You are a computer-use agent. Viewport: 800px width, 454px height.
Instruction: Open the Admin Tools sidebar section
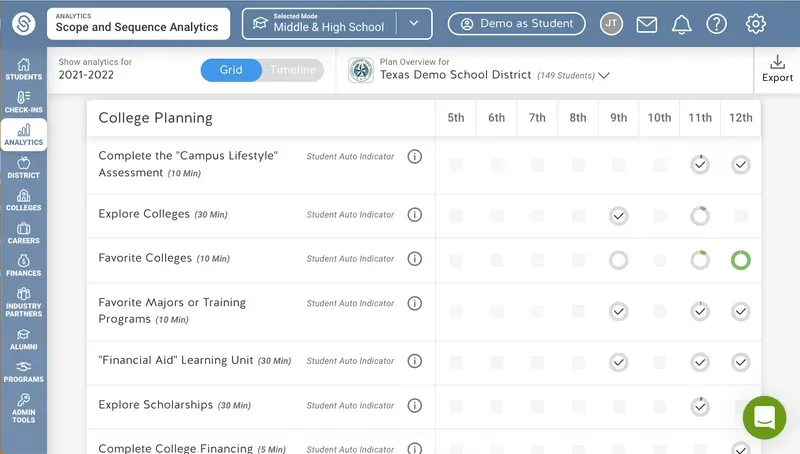coord(23,408)
